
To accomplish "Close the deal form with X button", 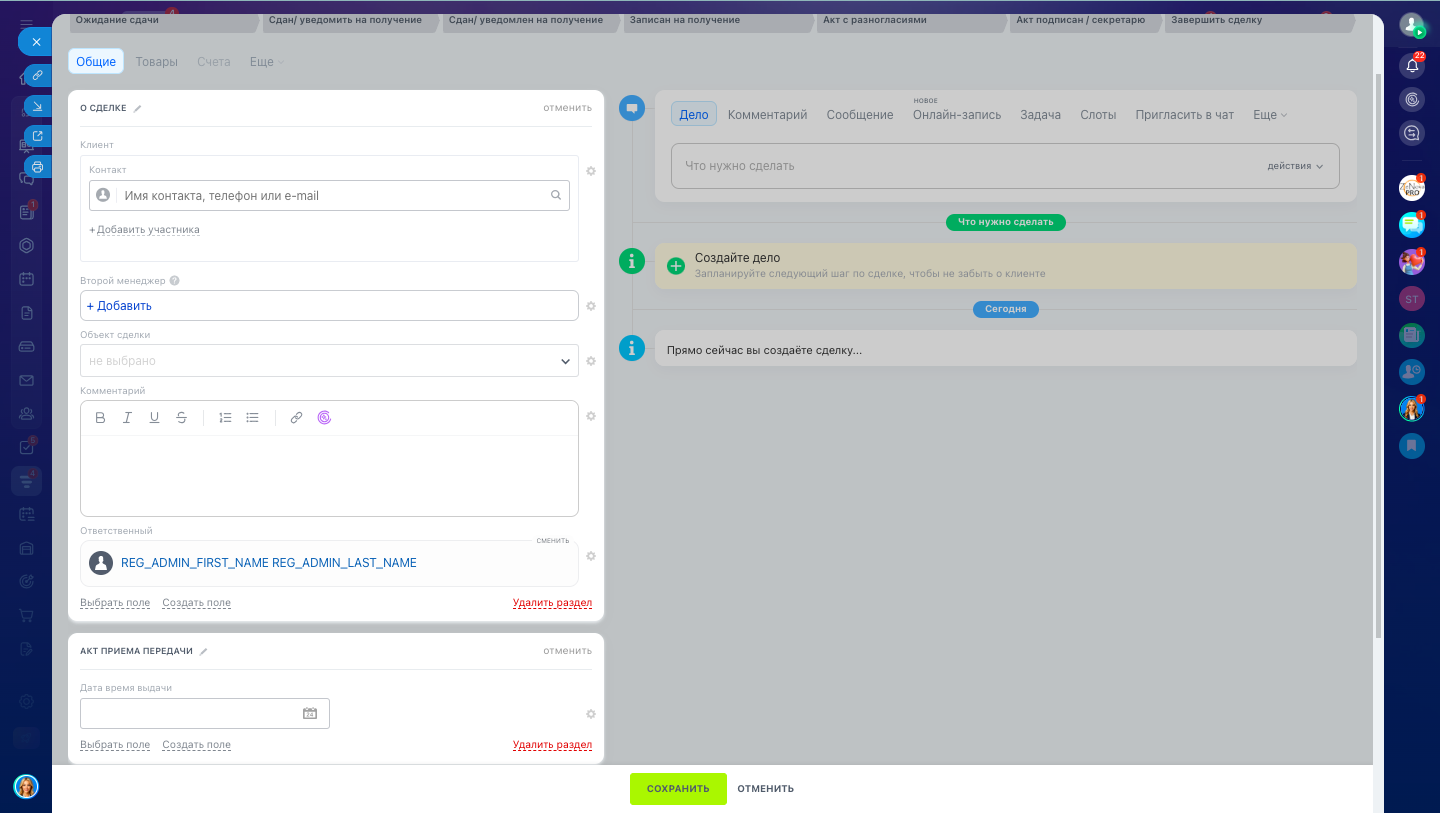I will point(36,42).
